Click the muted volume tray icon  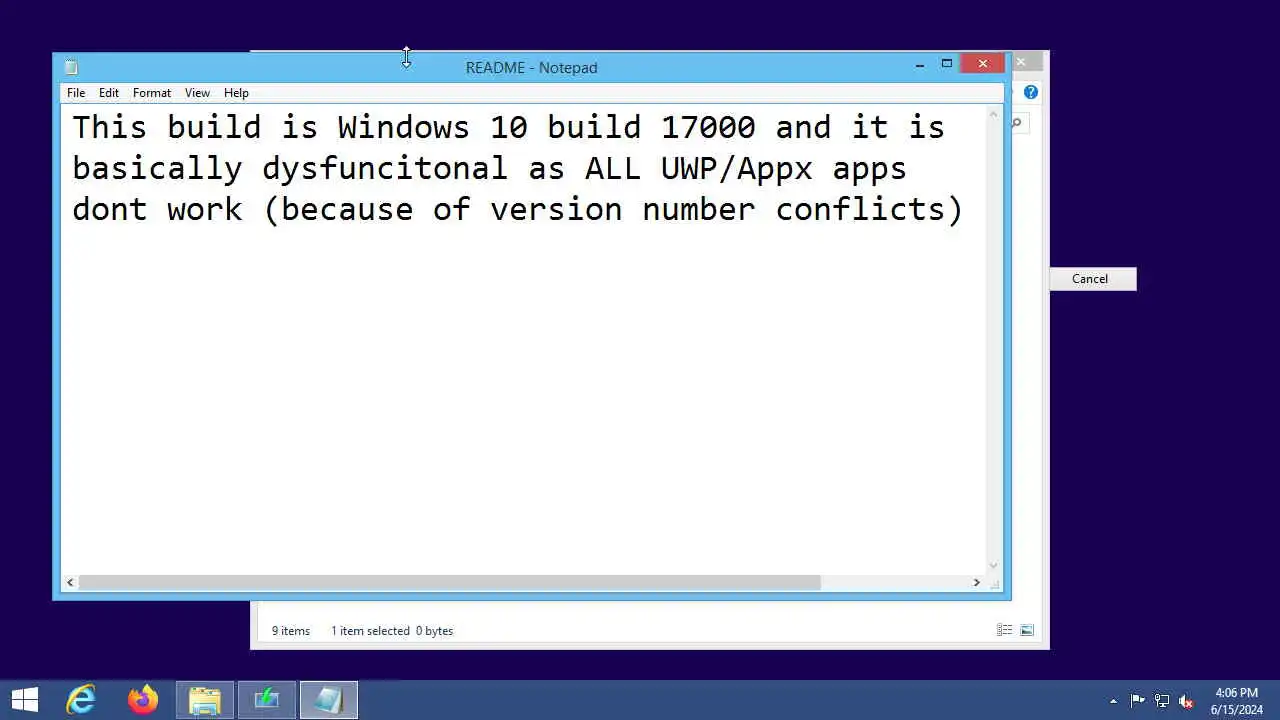coord(1186,701)
